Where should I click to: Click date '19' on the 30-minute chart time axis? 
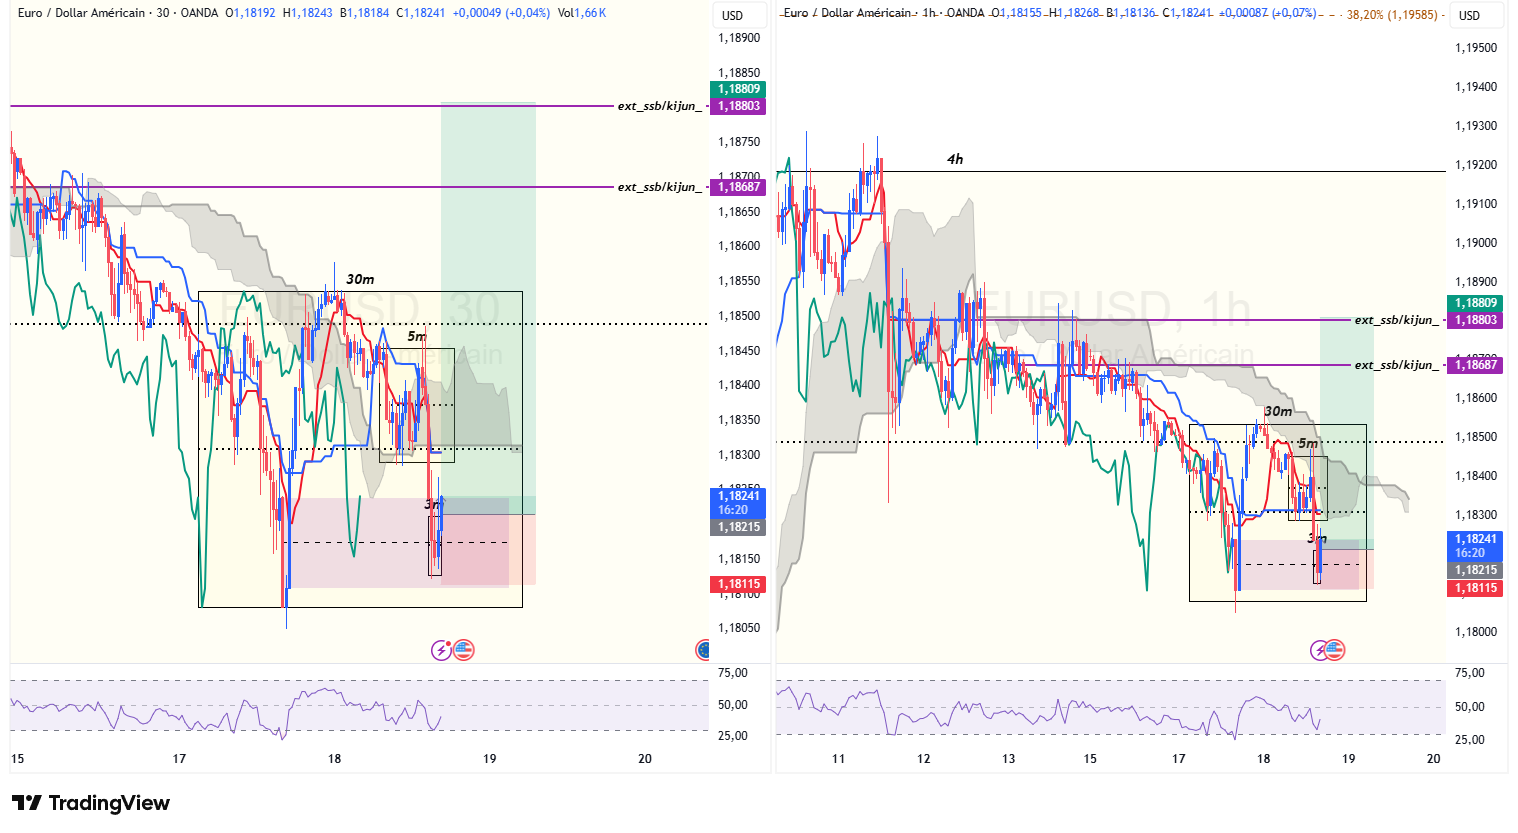[490, 759]
